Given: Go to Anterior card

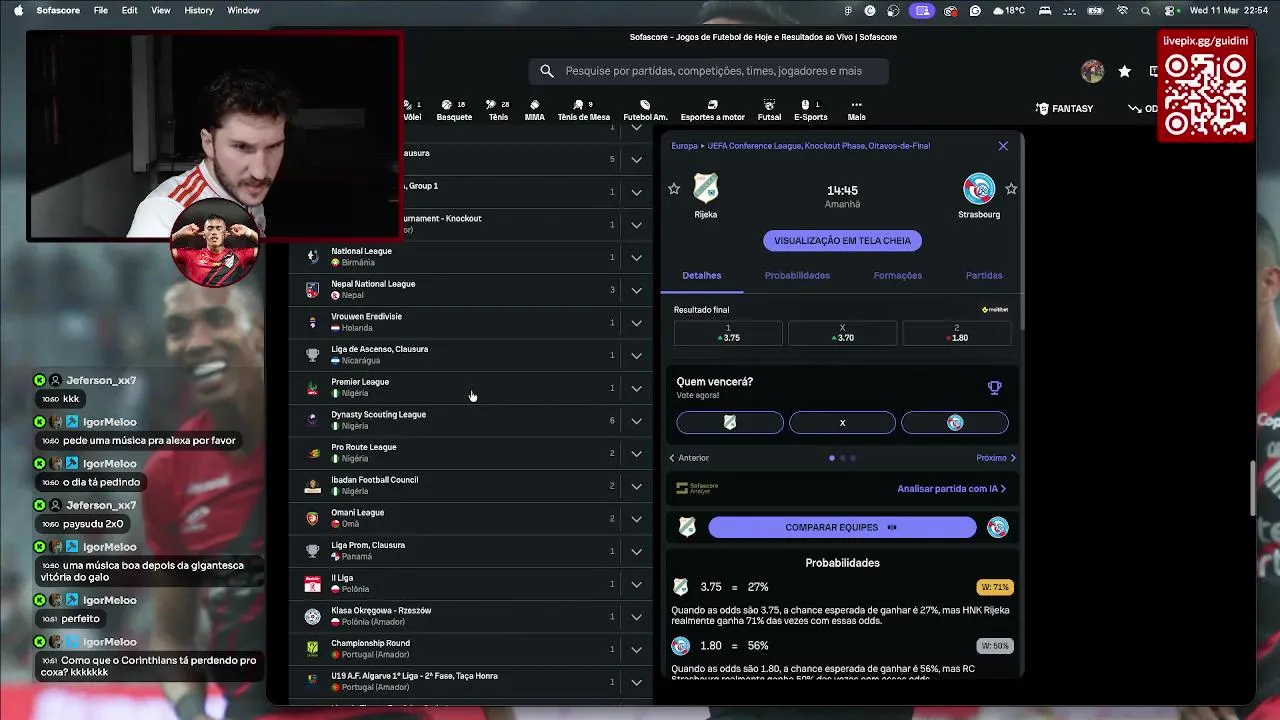Looking at the screenshot, I should point(689,458).
